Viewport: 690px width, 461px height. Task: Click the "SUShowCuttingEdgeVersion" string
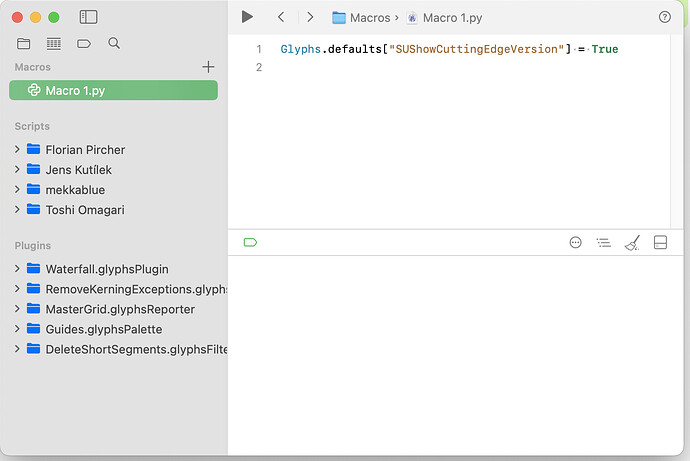pos(477,49)
